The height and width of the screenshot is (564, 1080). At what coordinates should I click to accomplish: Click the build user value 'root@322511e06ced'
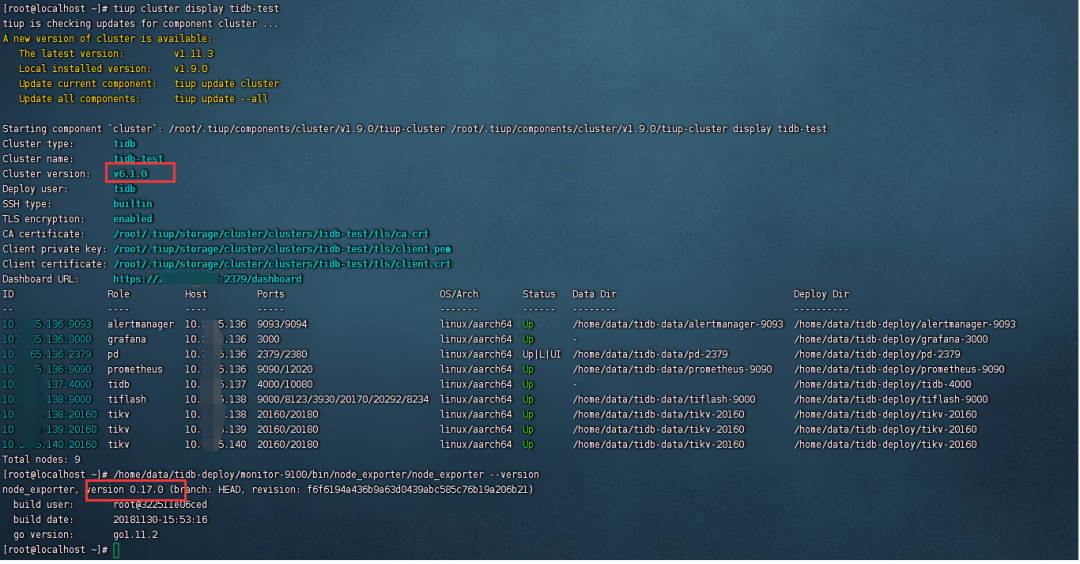click(x=160, y=505)
